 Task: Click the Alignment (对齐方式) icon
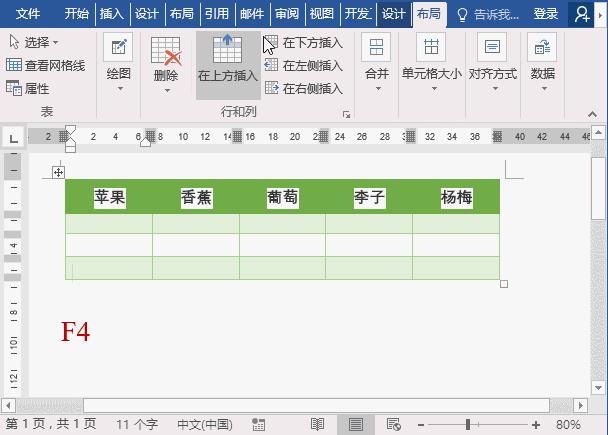(x=492, y=47)
